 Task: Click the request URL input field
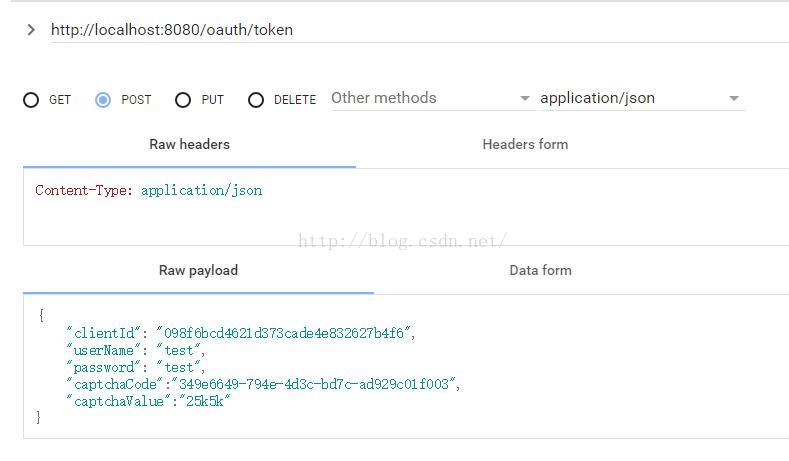(419, 30)
